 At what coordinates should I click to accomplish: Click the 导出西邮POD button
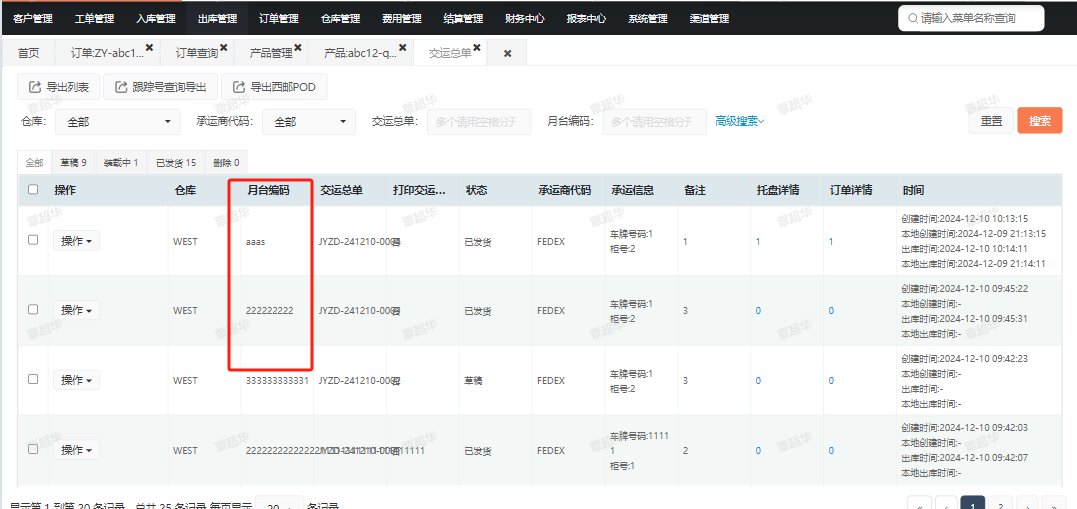[274, 87]
